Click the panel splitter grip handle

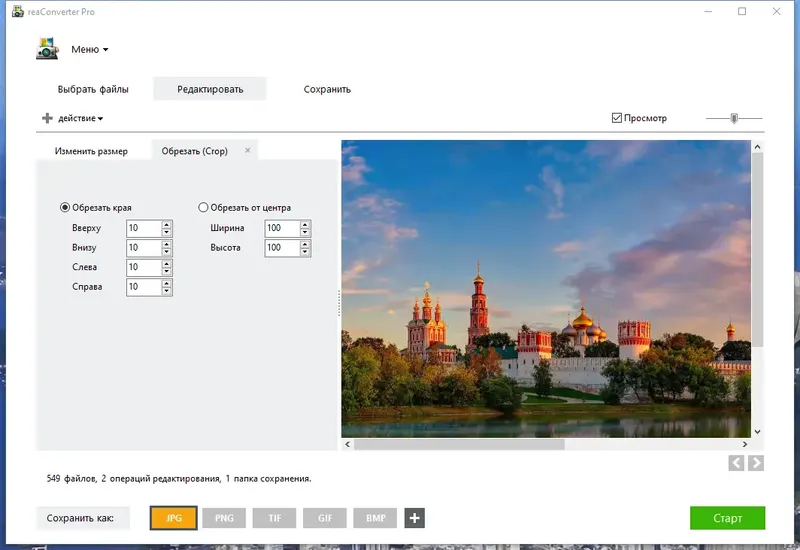339,303
